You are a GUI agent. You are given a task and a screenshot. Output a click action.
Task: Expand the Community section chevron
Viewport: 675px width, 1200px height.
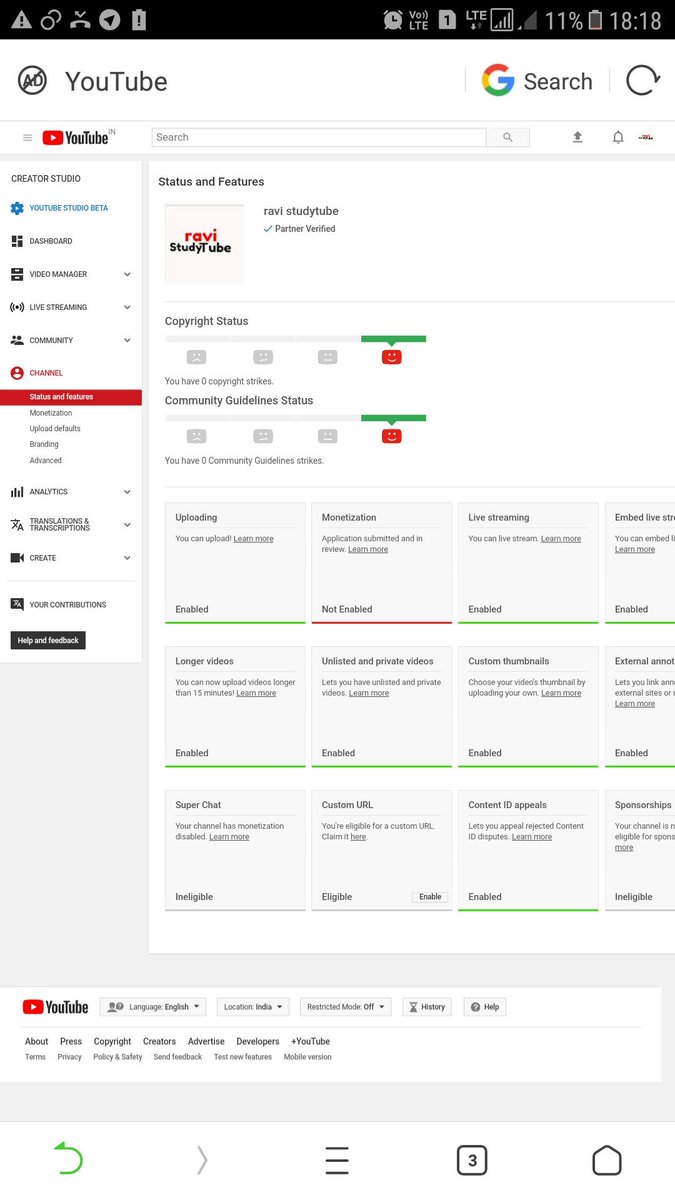point(127,340)
